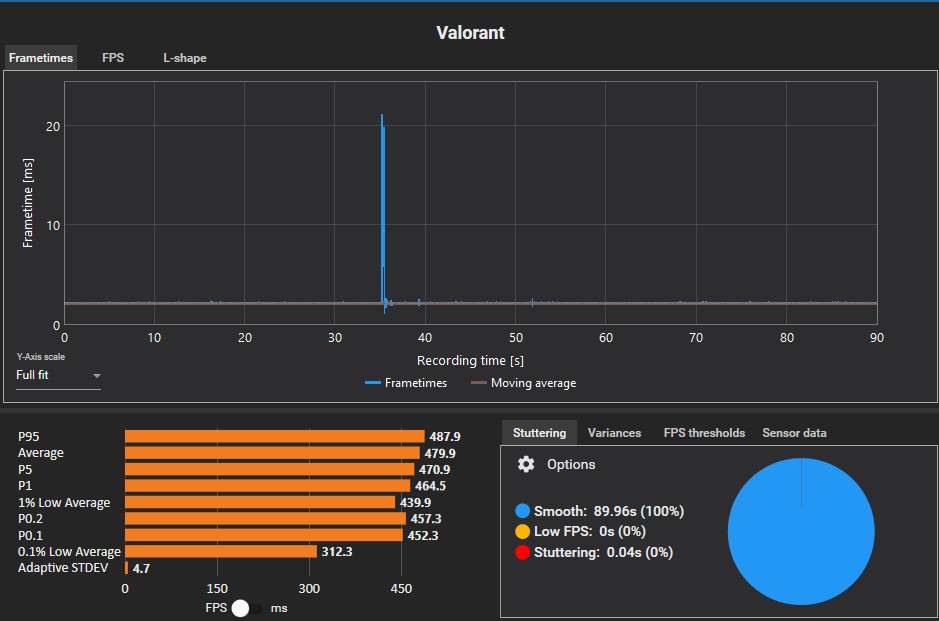Click the Adaptive STDEV bar showing 4.7
The image size is (939, 621).
coord(126,568)
